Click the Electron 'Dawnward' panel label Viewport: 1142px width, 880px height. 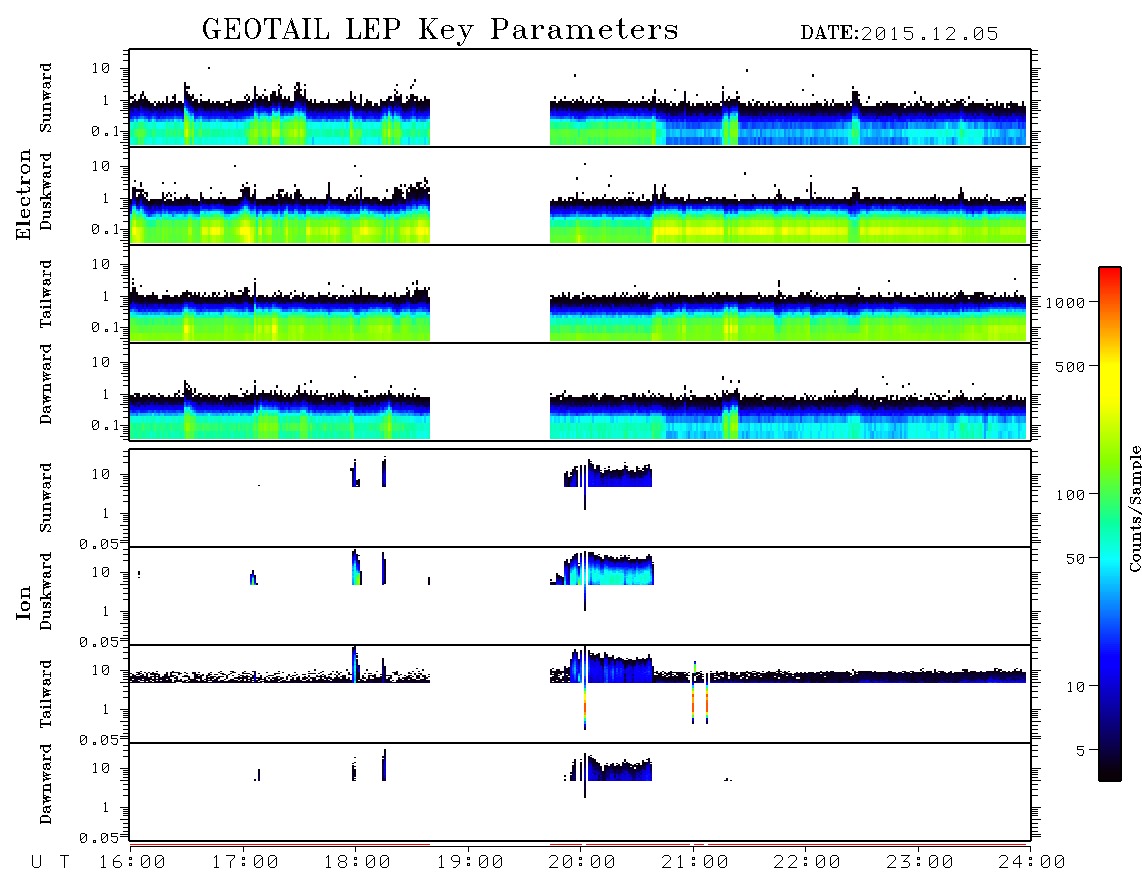point(45,384)
